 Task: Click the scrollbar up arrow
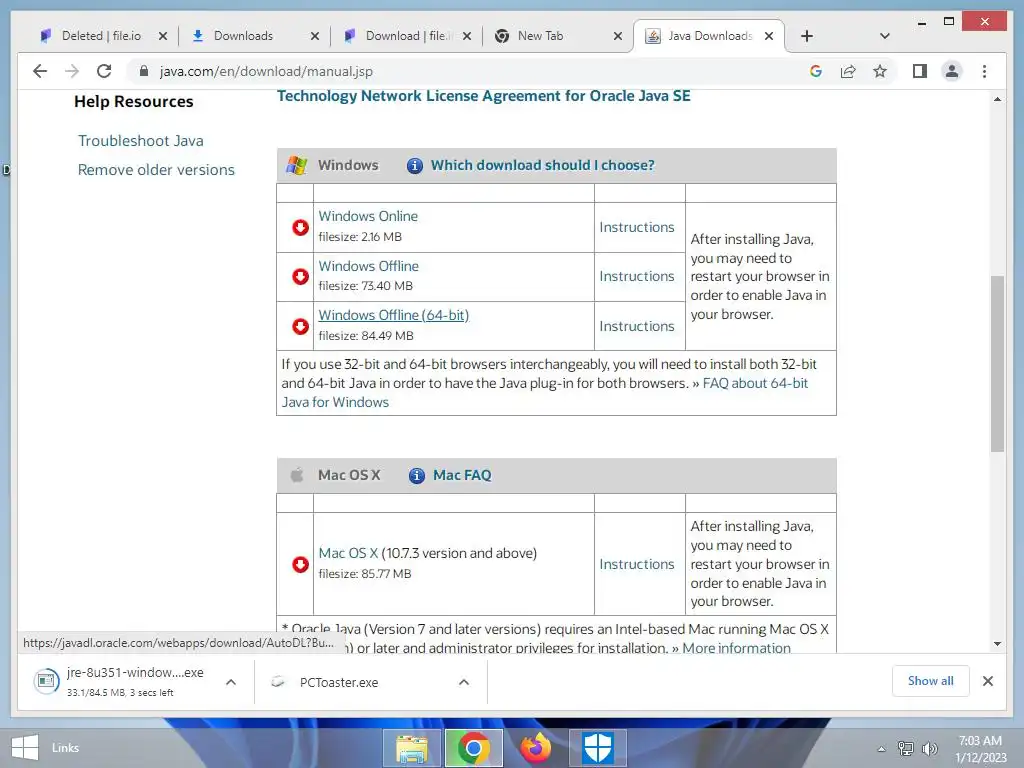pyautogui.click(x=997, y=99)
